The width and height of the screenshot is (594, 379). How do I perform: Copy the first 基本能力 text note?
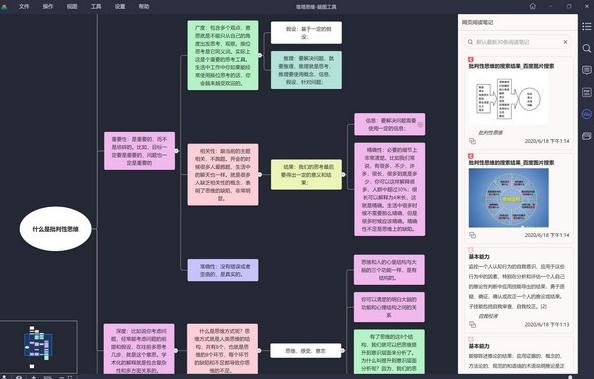pos(472,324)
